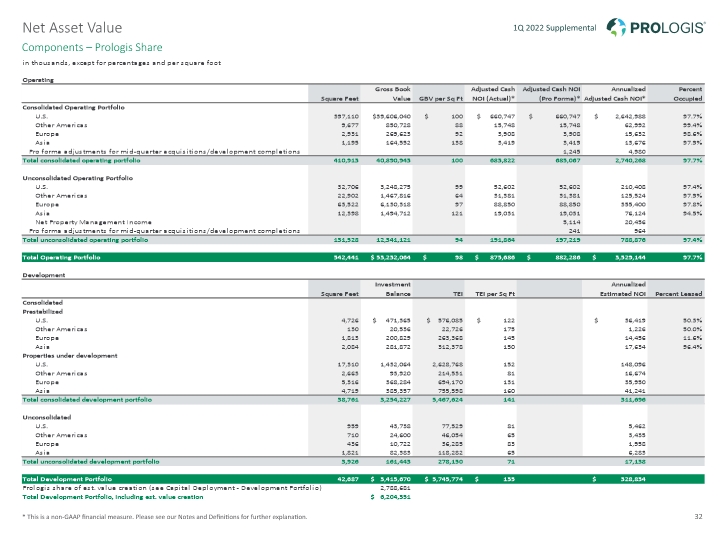Click '97.7%' in Total consolidated operating portfolio row

click(x=692, y=161)
